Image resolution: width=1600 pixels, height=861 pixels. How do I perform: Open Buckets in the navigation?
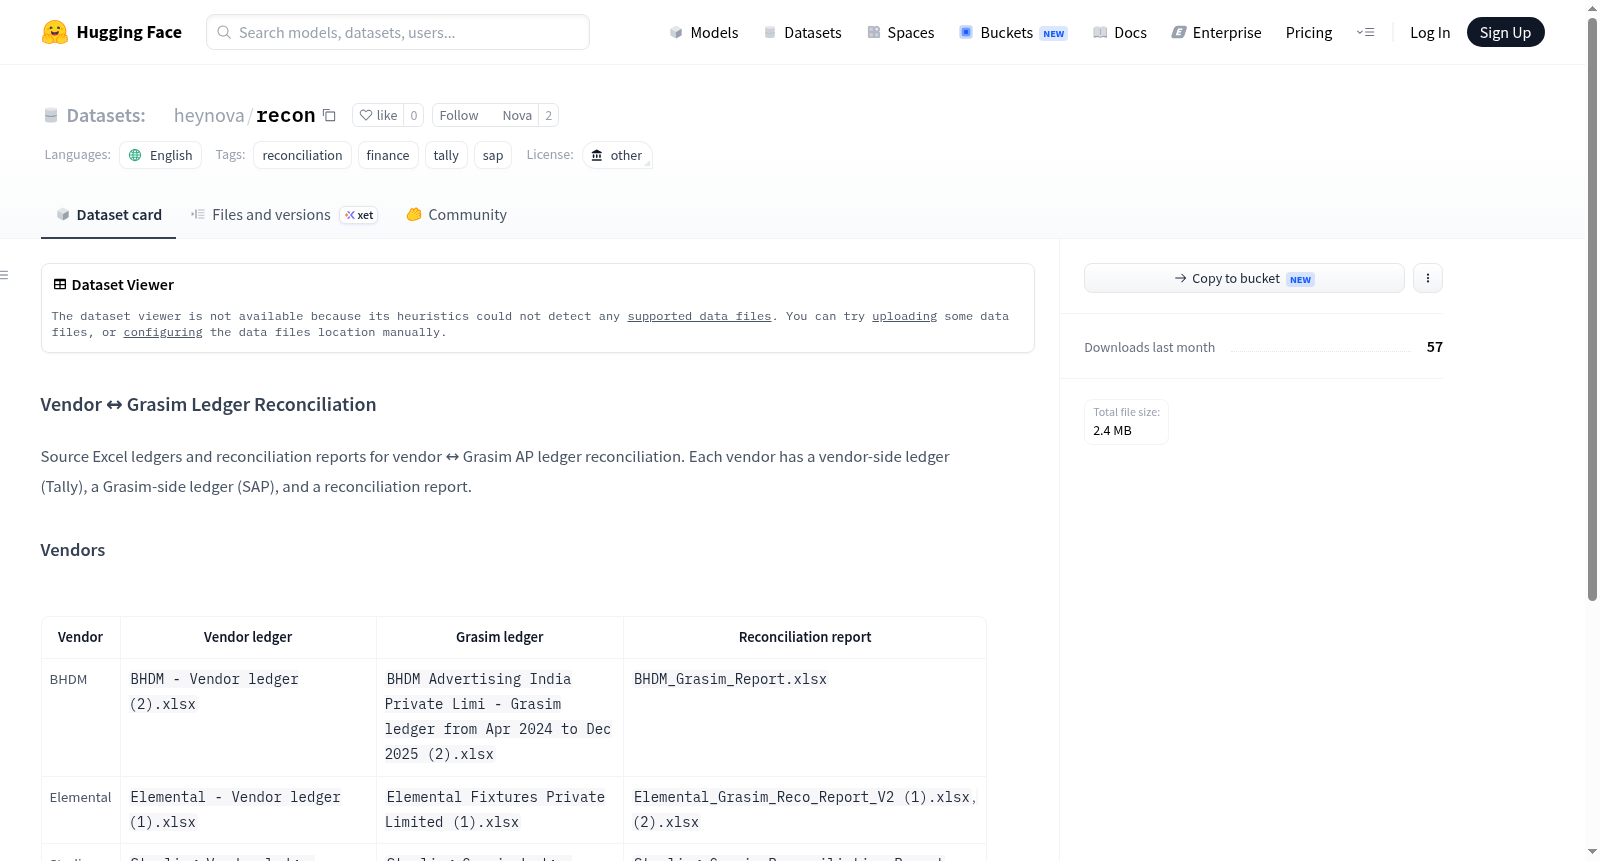click(x=1013, y=32)
